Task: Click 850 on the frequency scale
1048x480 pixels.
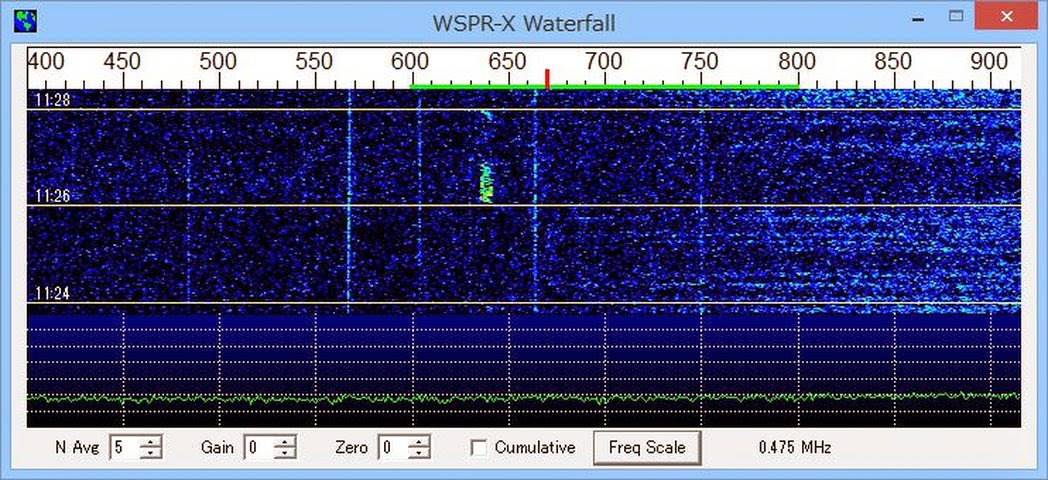Action: pyautogui.click(x=893, y=62)
